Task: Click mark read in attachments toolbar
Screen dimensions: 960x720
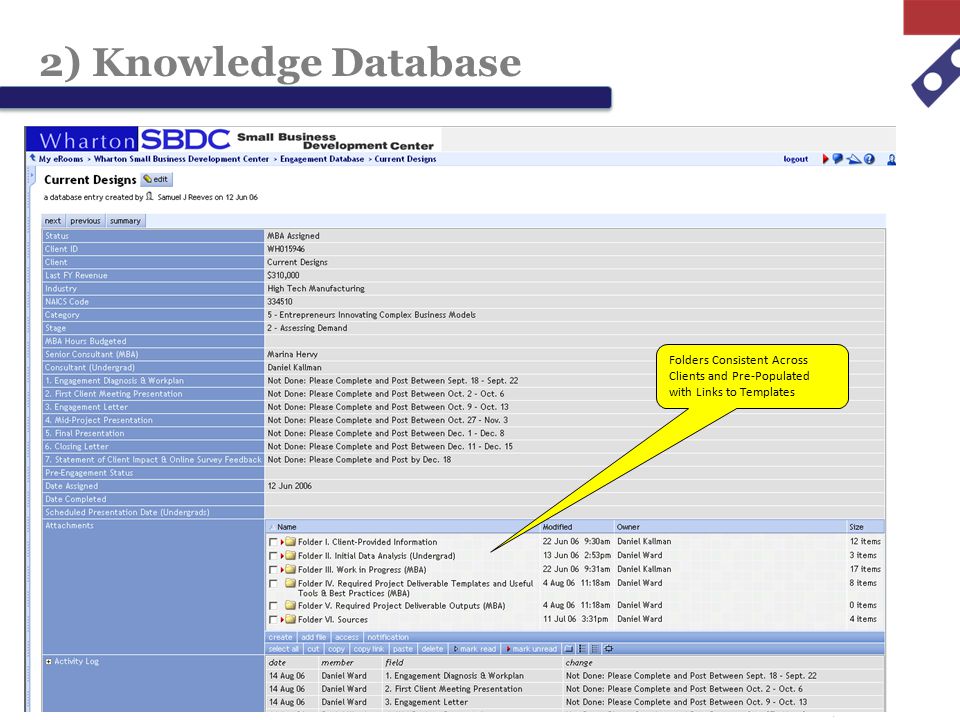Action: [x=474, y=649]
